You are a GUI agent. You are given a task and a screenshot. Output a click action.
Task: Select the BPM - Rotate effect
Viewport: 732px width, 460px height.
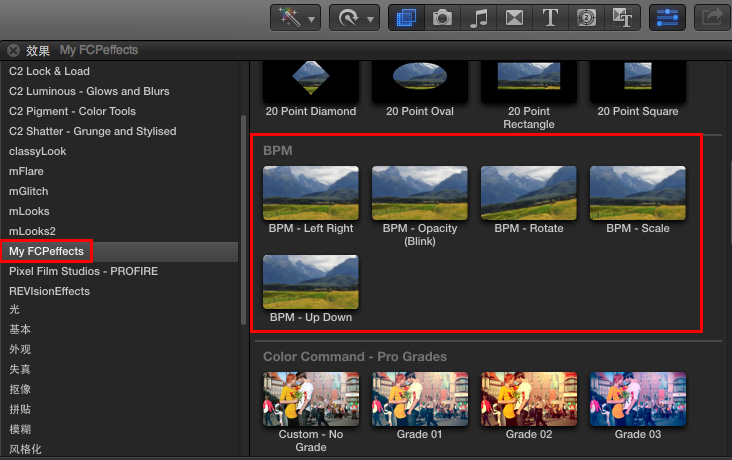click(528, 193)
